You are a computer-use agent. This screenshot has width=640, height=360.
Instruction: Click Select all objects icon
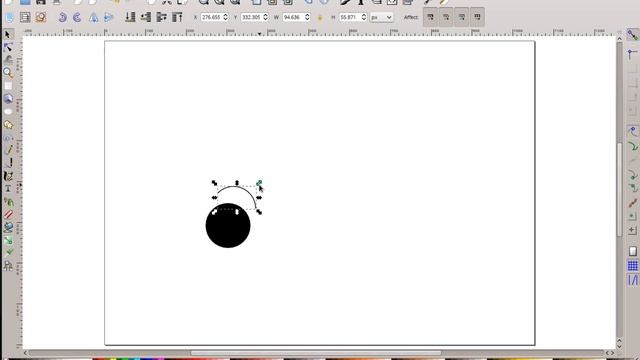click(10, 17)
